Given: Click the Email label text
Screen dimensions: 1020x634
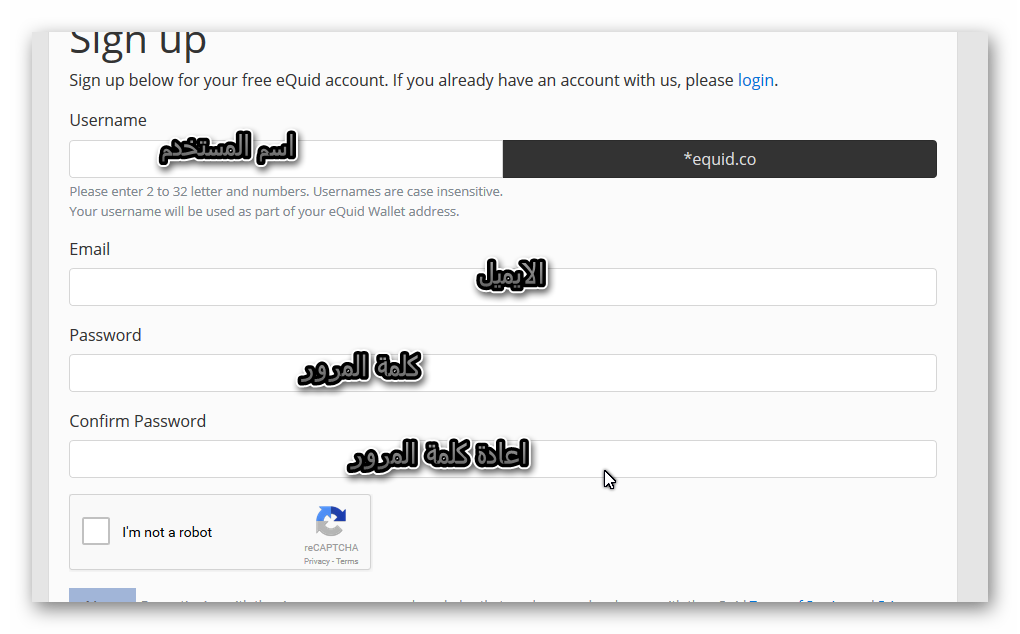Looking at the screenshot, I should pos(89,249).
